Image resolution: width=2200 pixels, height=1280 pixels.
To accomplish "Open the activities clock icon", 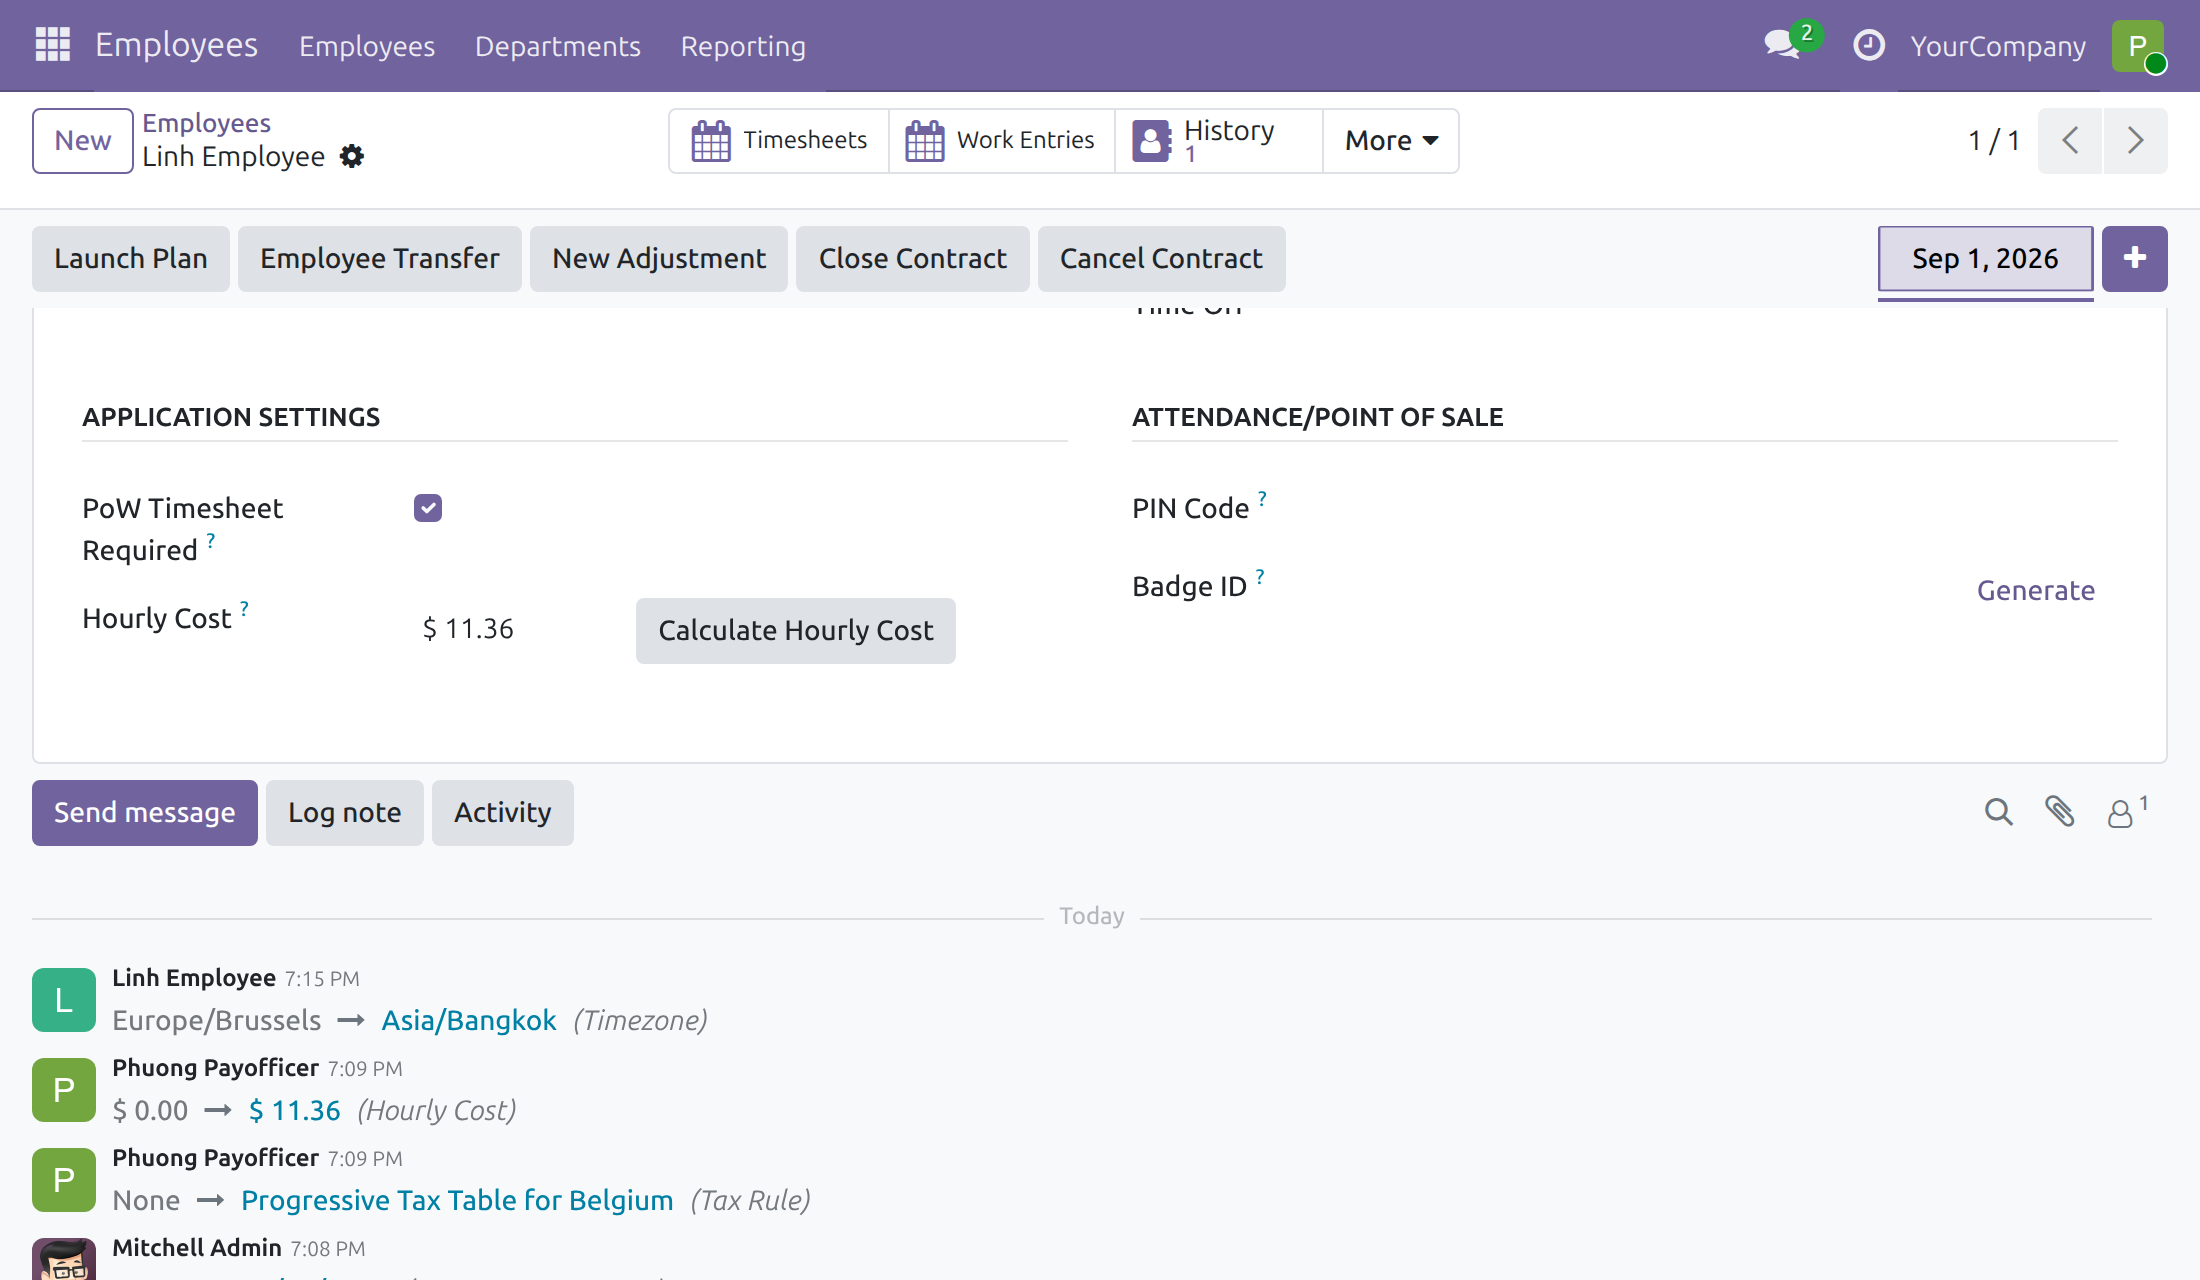I will click(x=1868, y=45).
